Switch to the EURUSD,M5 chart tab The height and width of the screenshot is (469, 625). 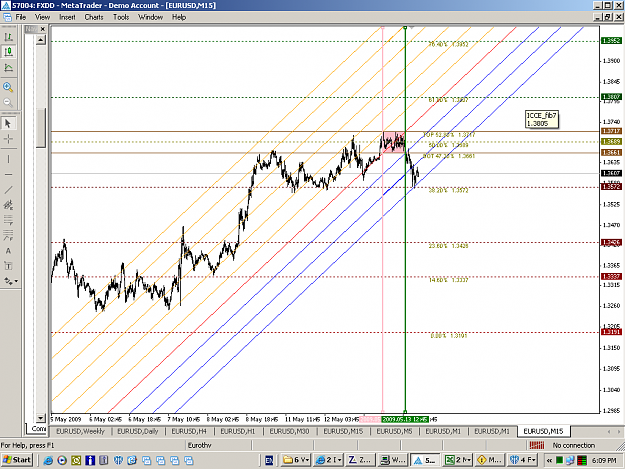point(394,431)
